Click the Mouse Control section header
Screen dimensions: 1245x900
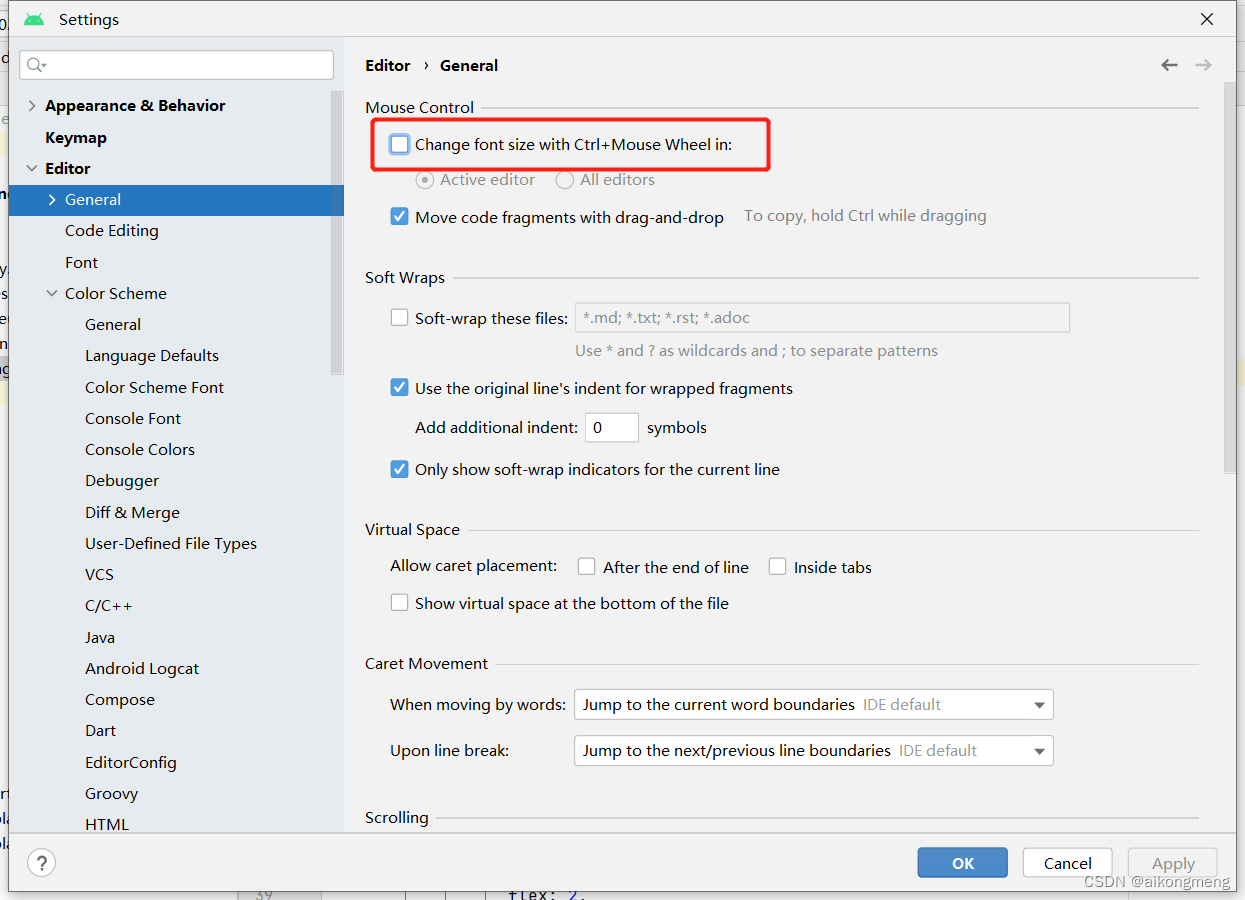click(420, 108)
